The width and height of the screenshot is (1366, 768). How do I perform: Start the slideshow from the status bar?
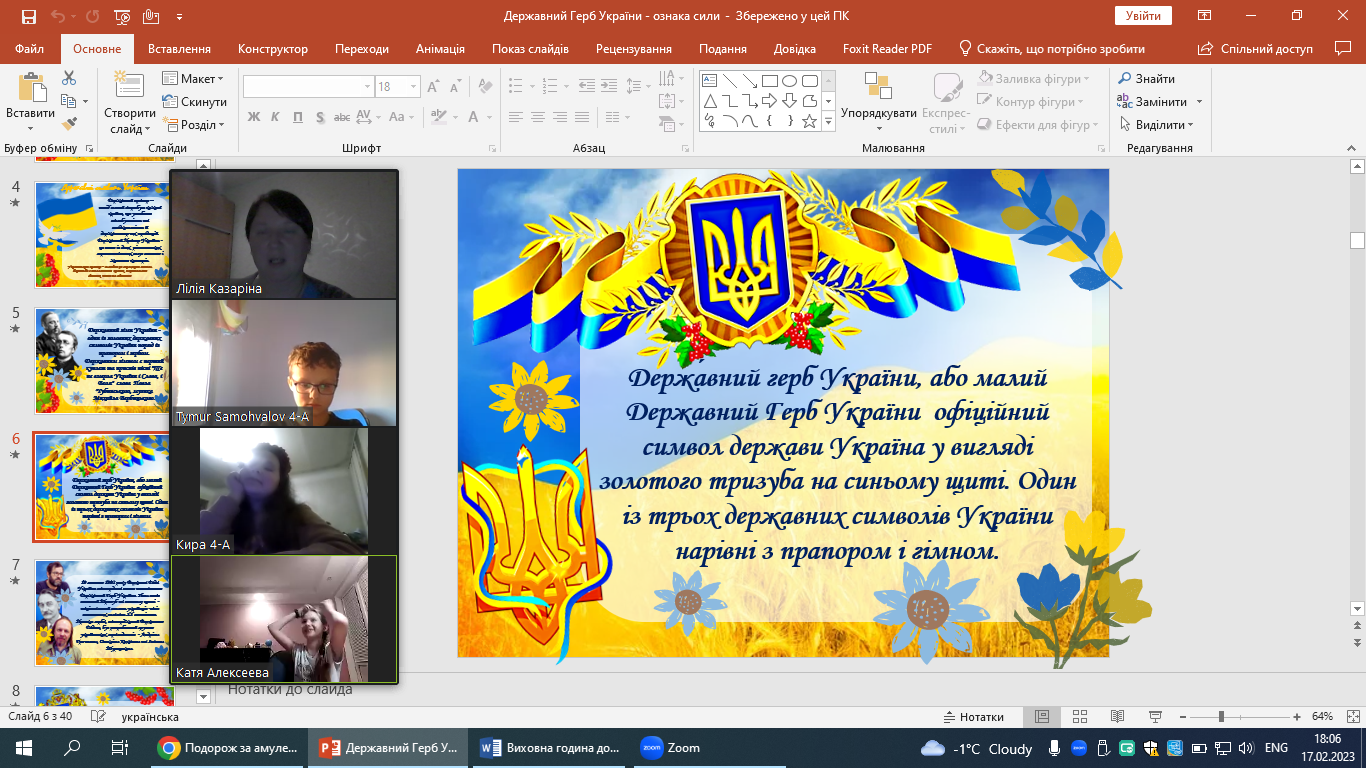[1153, 717]
